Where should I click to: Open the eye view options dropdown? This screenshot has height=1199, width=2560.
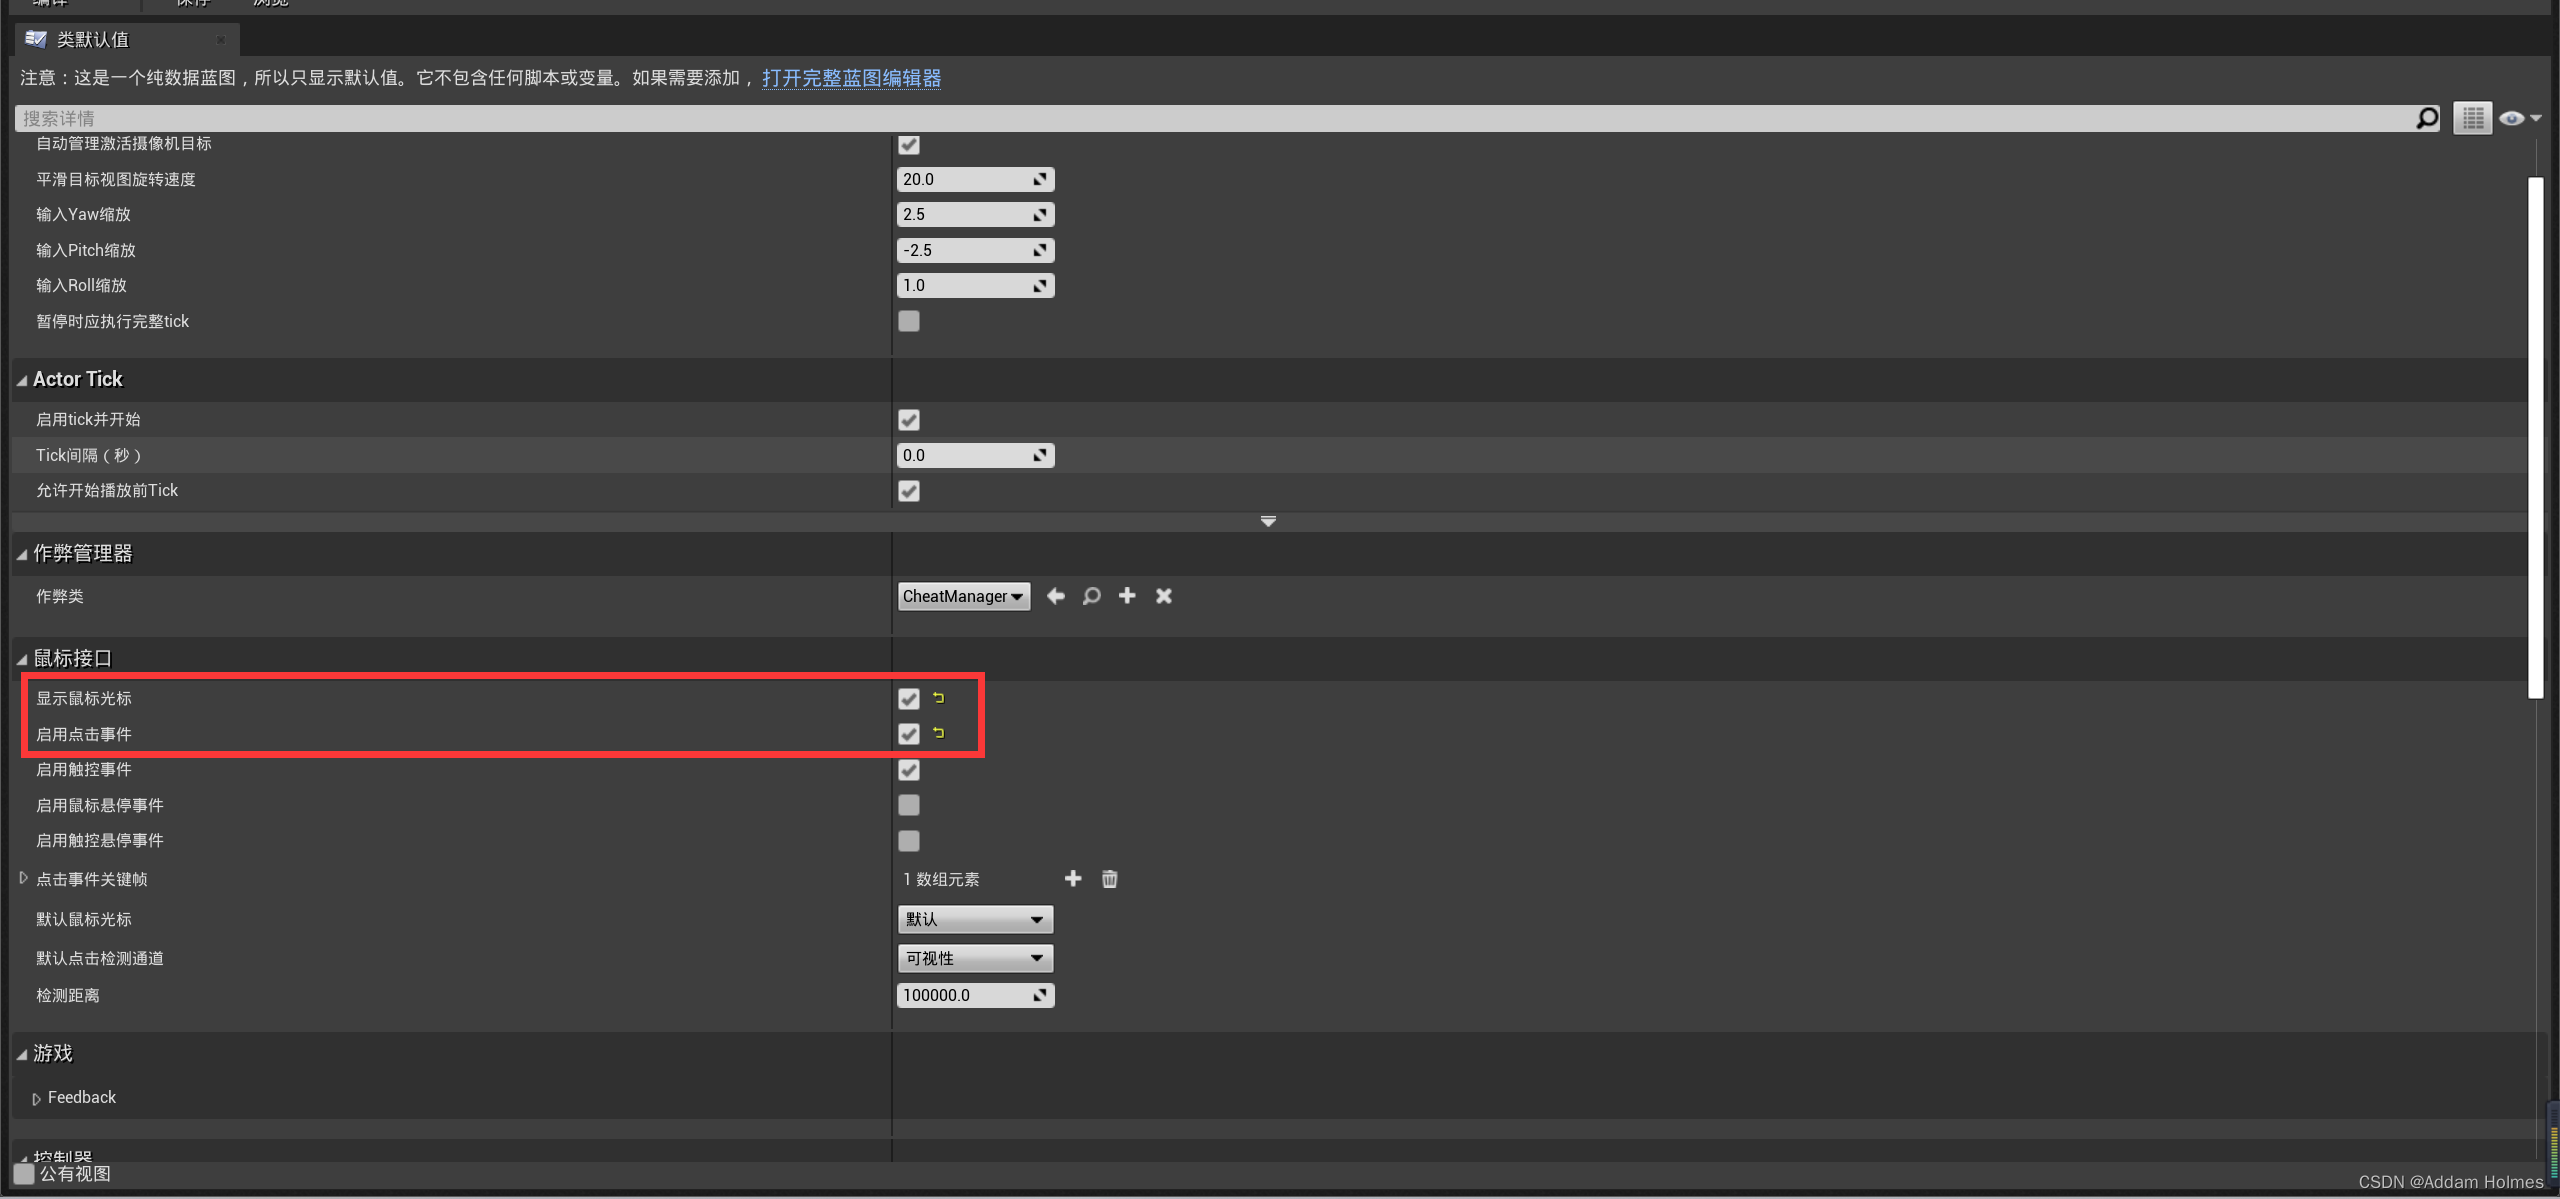tap(2520, 118)
